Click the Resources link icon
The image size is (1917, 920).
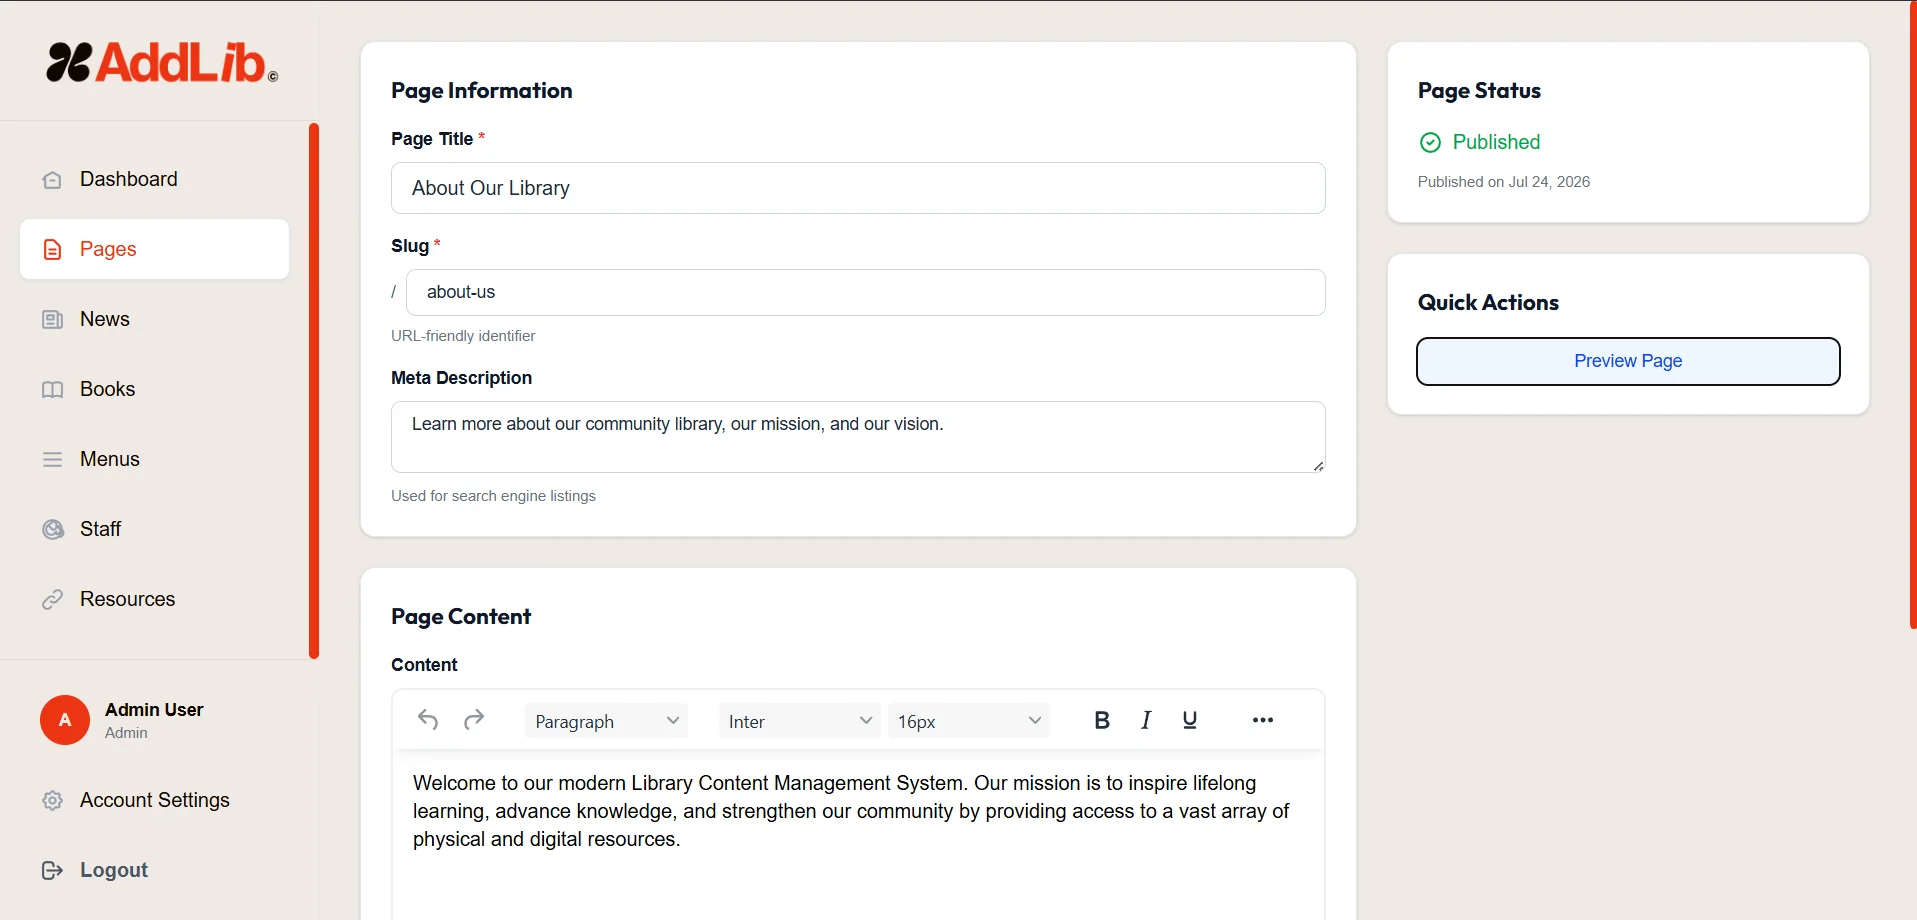tap(52, 600)
